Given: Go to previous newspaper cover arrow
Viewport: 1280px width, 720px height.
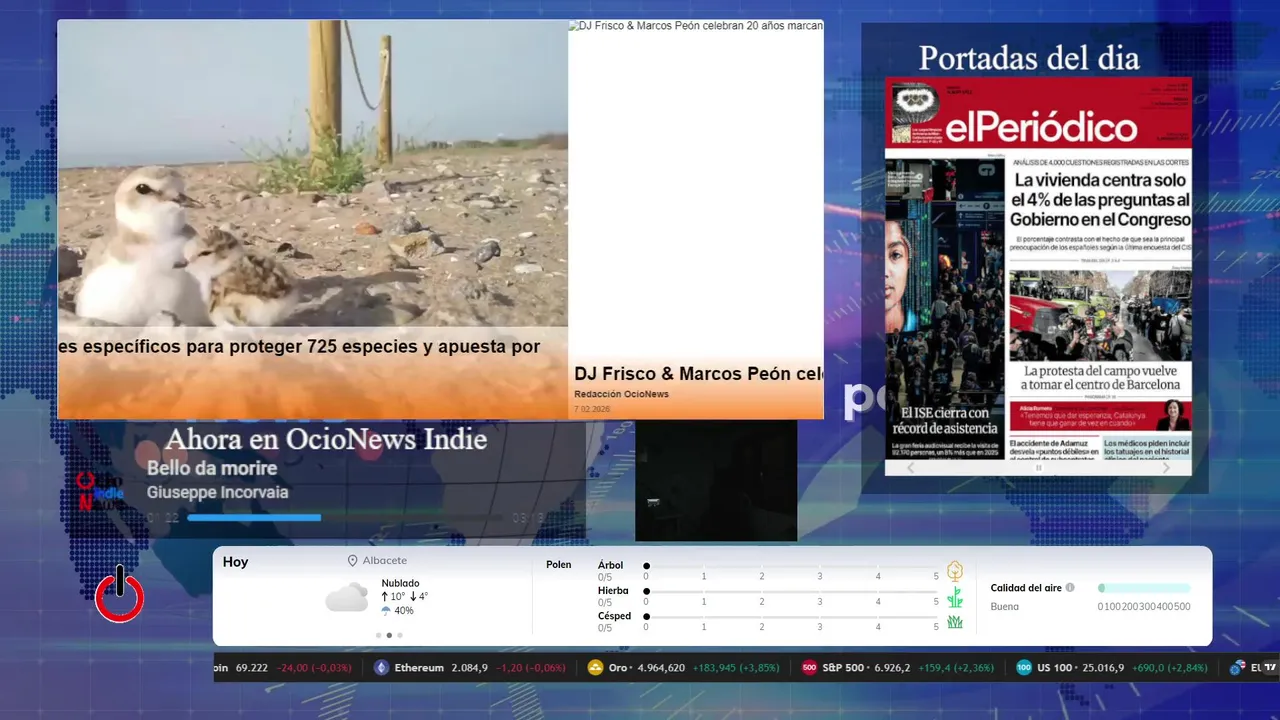Looking at the screenshot, I should (910, 467).
